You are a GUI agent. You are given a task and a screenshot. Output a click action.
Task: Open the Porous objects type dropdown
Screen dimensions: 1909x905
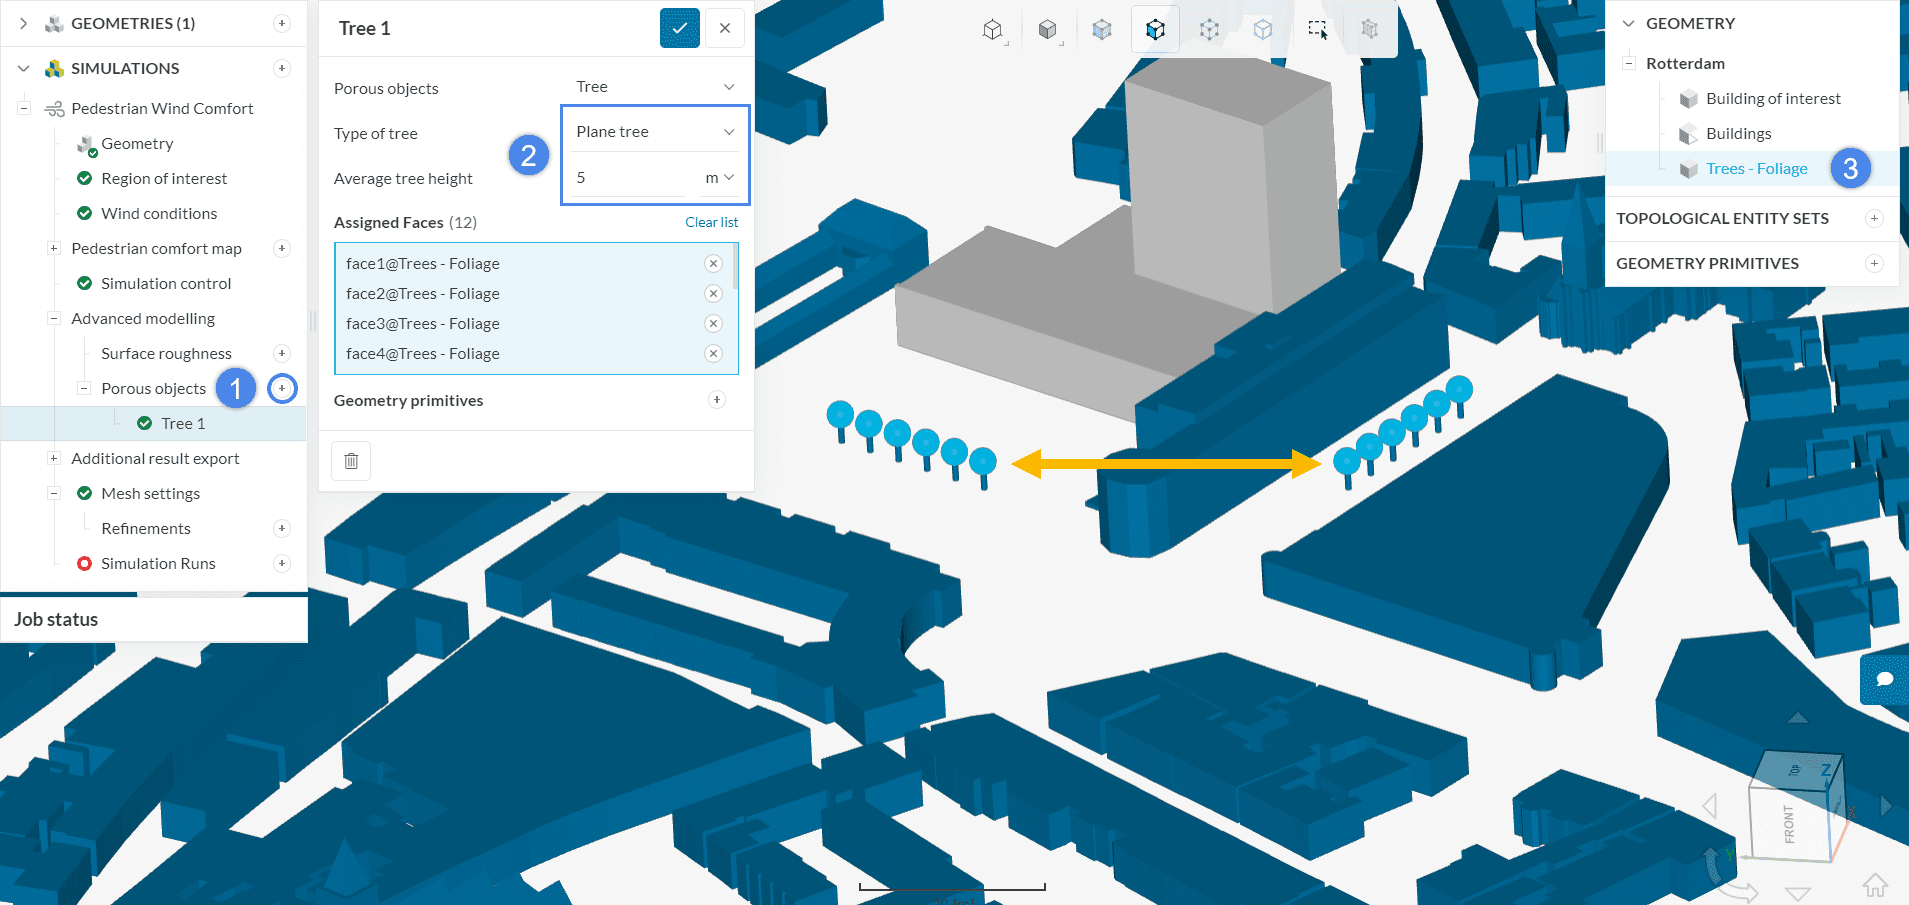[x=654, y=87]
